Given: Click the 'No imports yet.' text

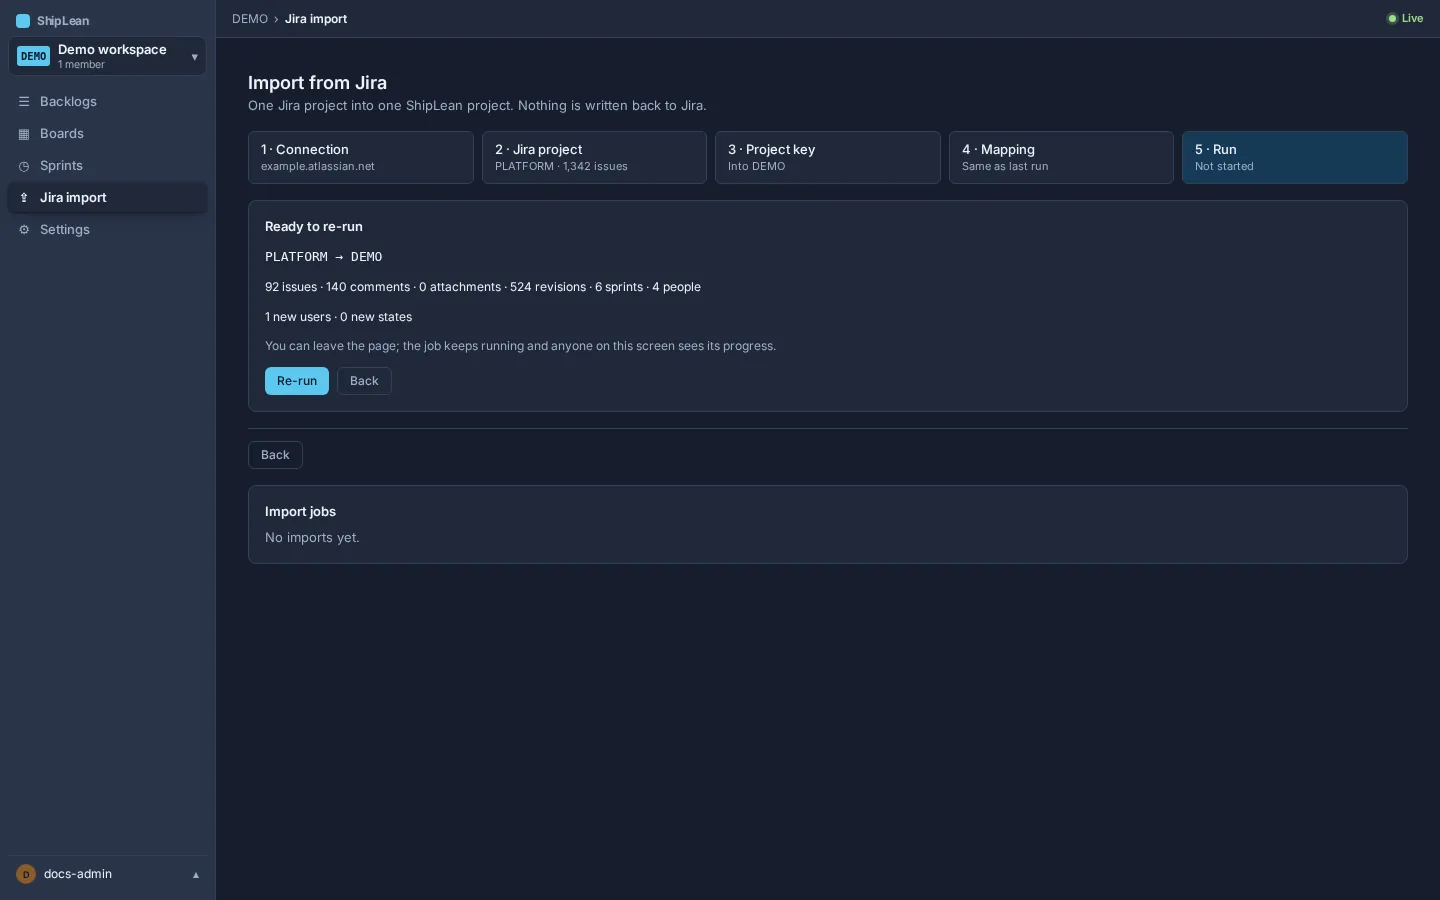Looking at the screenshot, I should coord(312,538).
